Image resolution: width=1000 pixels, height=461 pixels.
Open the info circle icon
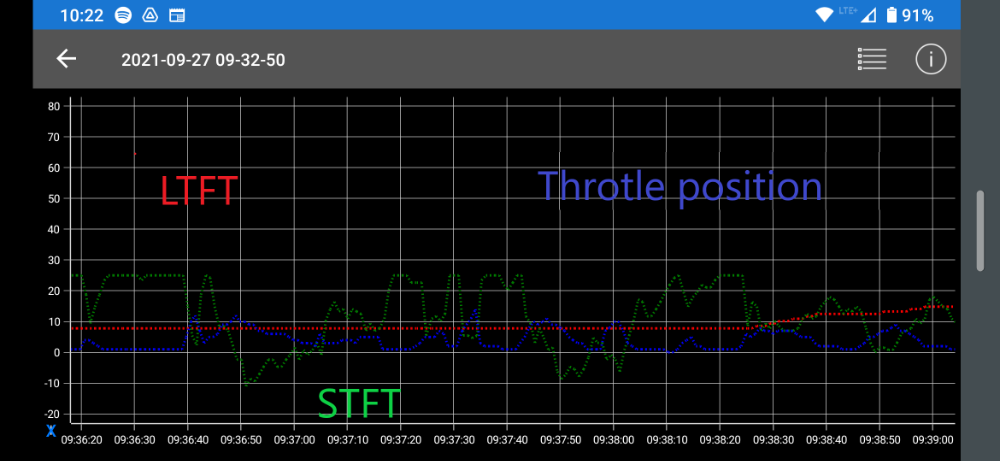pos(930,59)
